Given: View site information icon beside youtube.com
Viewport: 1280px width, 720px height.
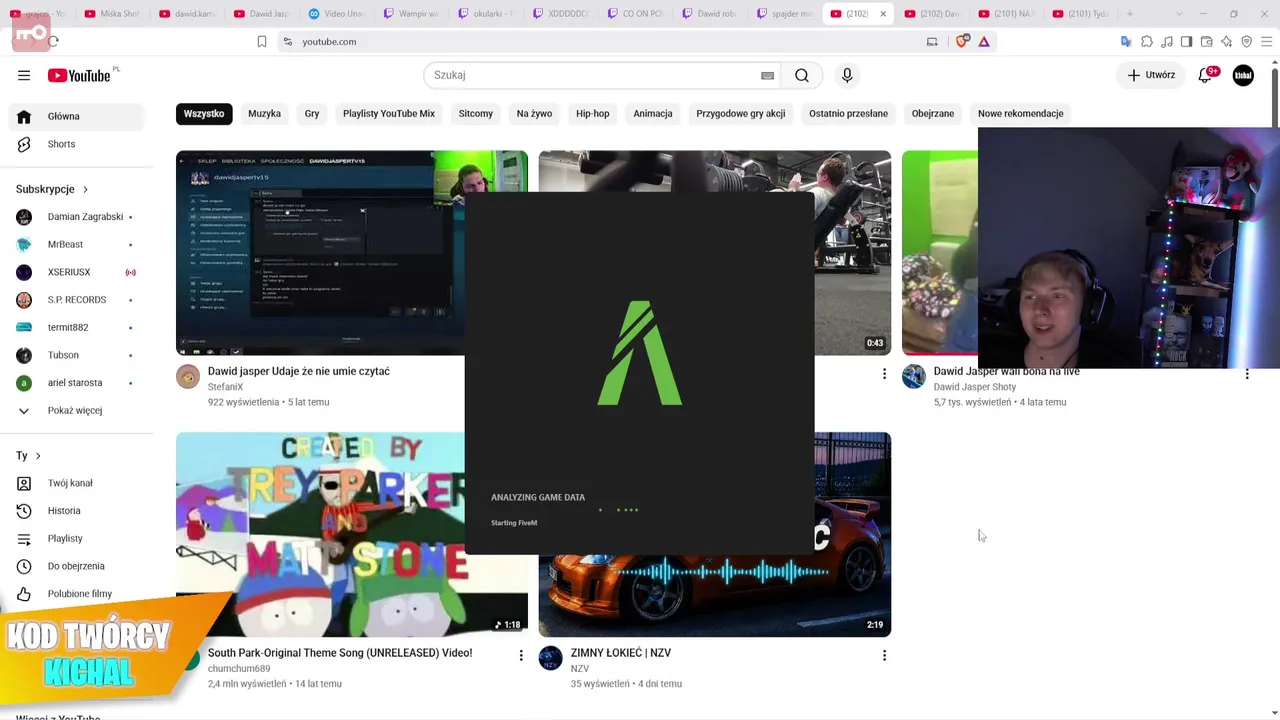Looking at the screenshot, I should (x=287, y=41).
